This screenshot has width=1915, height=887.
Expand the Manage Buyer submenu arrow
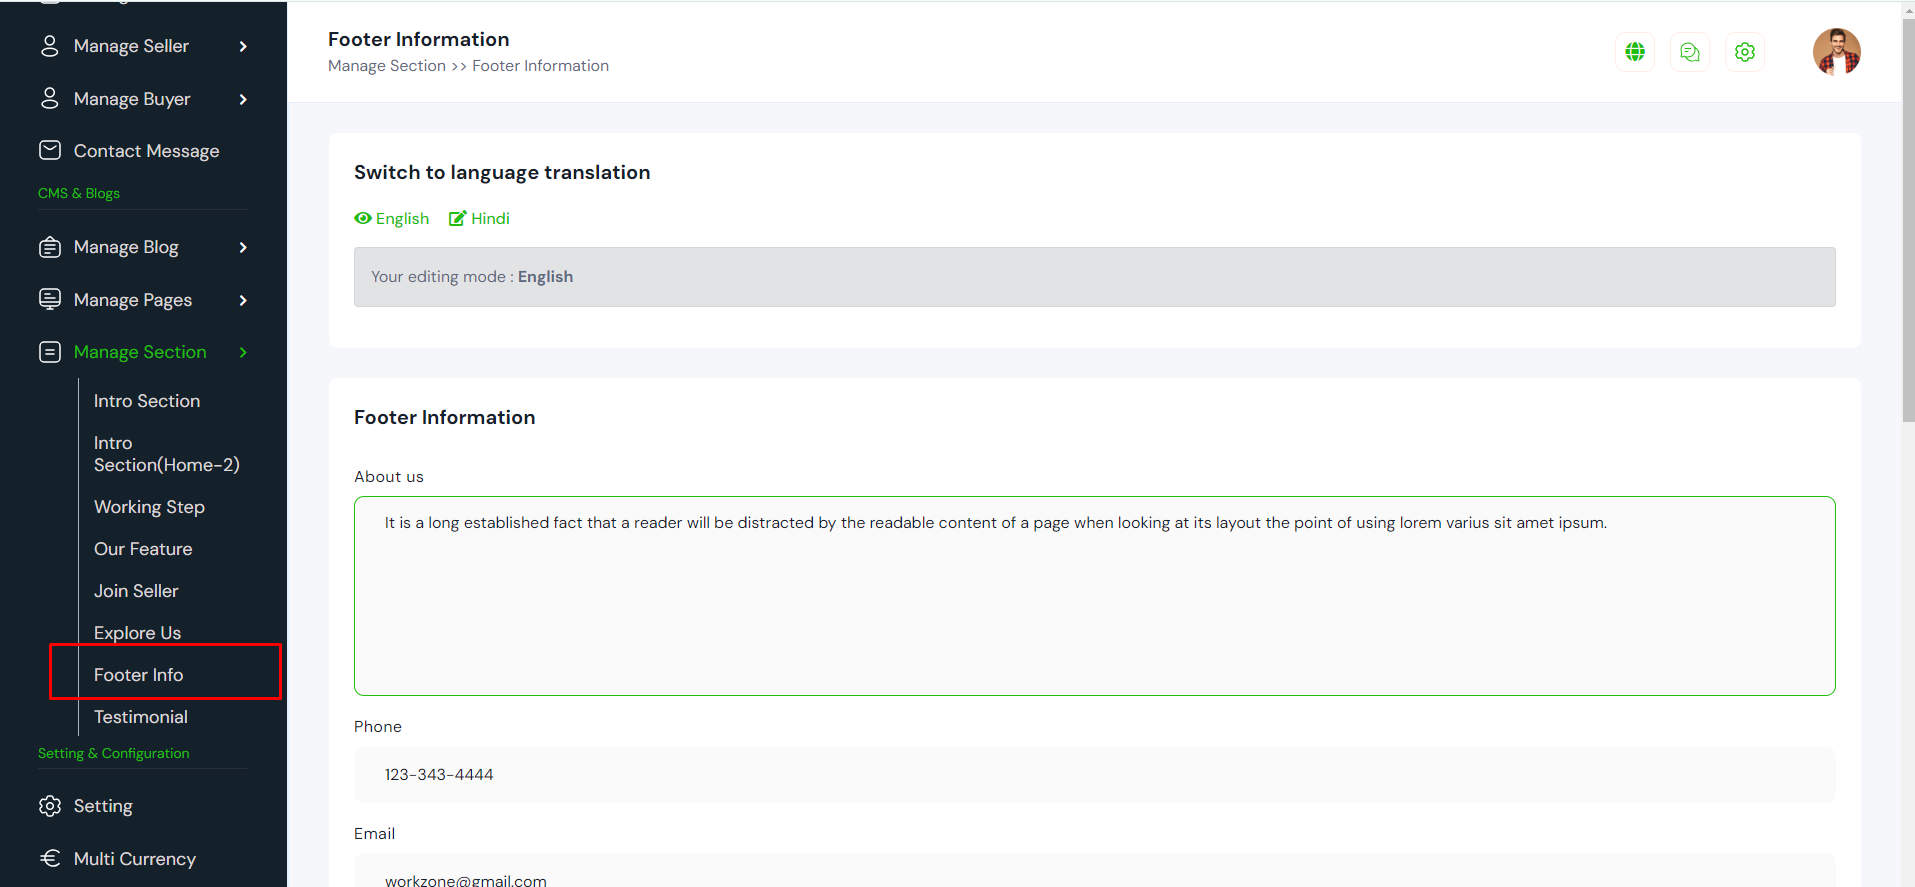click(x=243, y=99)
